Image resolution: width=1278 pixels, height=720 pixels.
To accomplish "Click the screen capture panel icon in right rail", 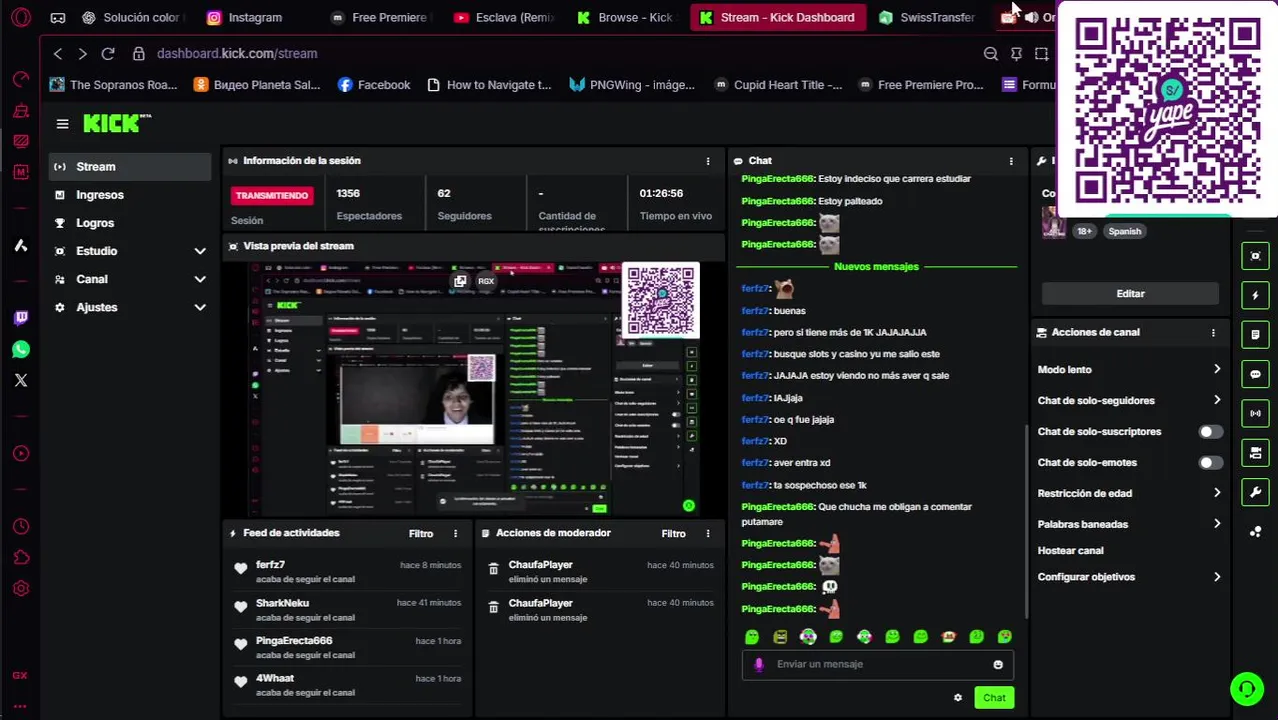I will [x=1255, y=256].
